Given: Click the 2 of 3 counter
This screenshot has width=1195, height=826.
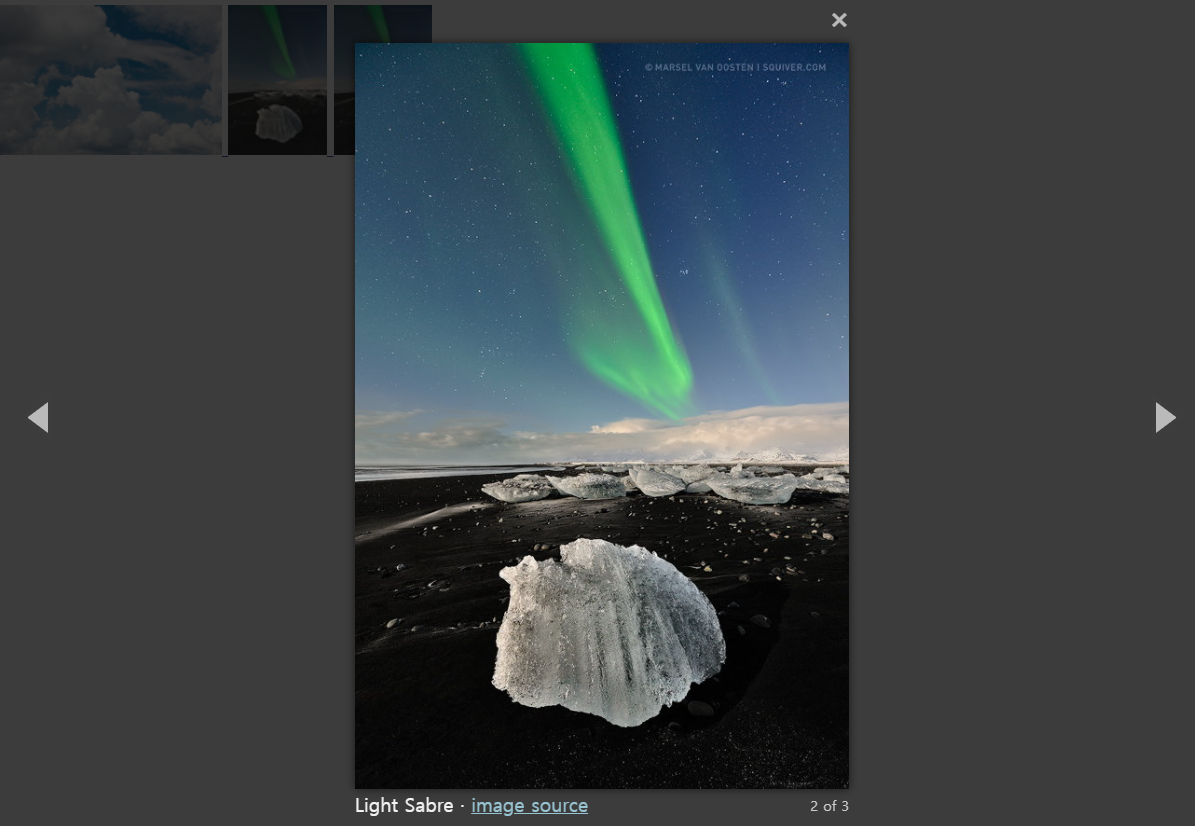Looking at the screenshot, I should tap(829, 806).
